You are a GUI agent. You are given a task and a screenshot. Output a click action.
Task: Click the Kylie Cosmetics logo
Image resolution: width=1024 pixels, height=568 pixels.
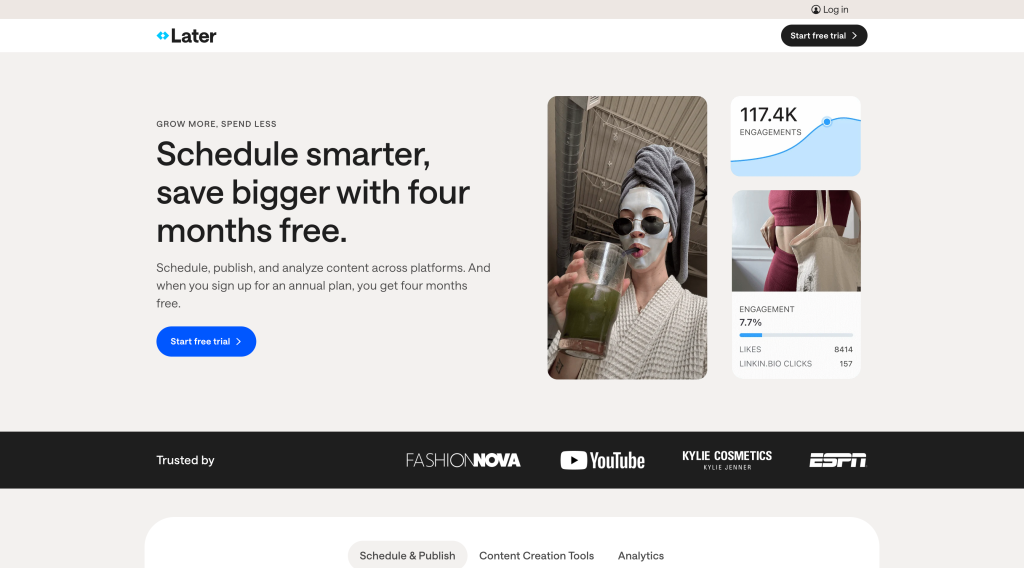coord(727,460)
